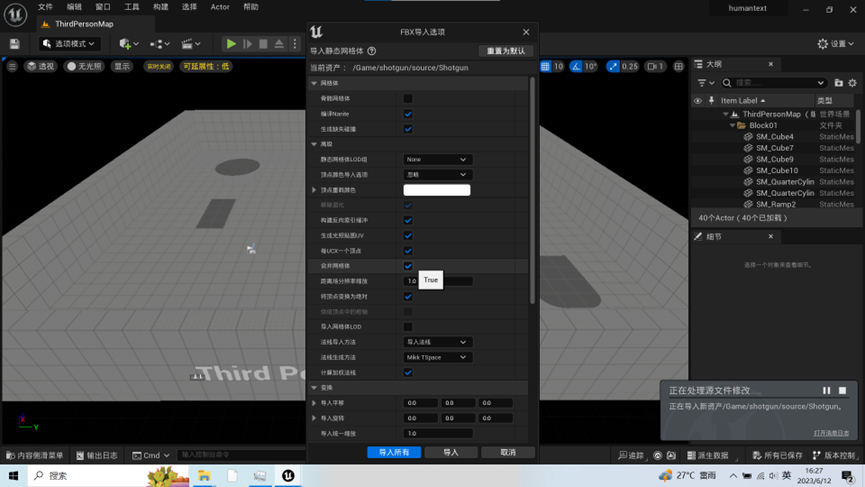Open Outliner settings gear icon
Image resolution: width=865 pixels, height=487 pixels.
coord(852,83)
